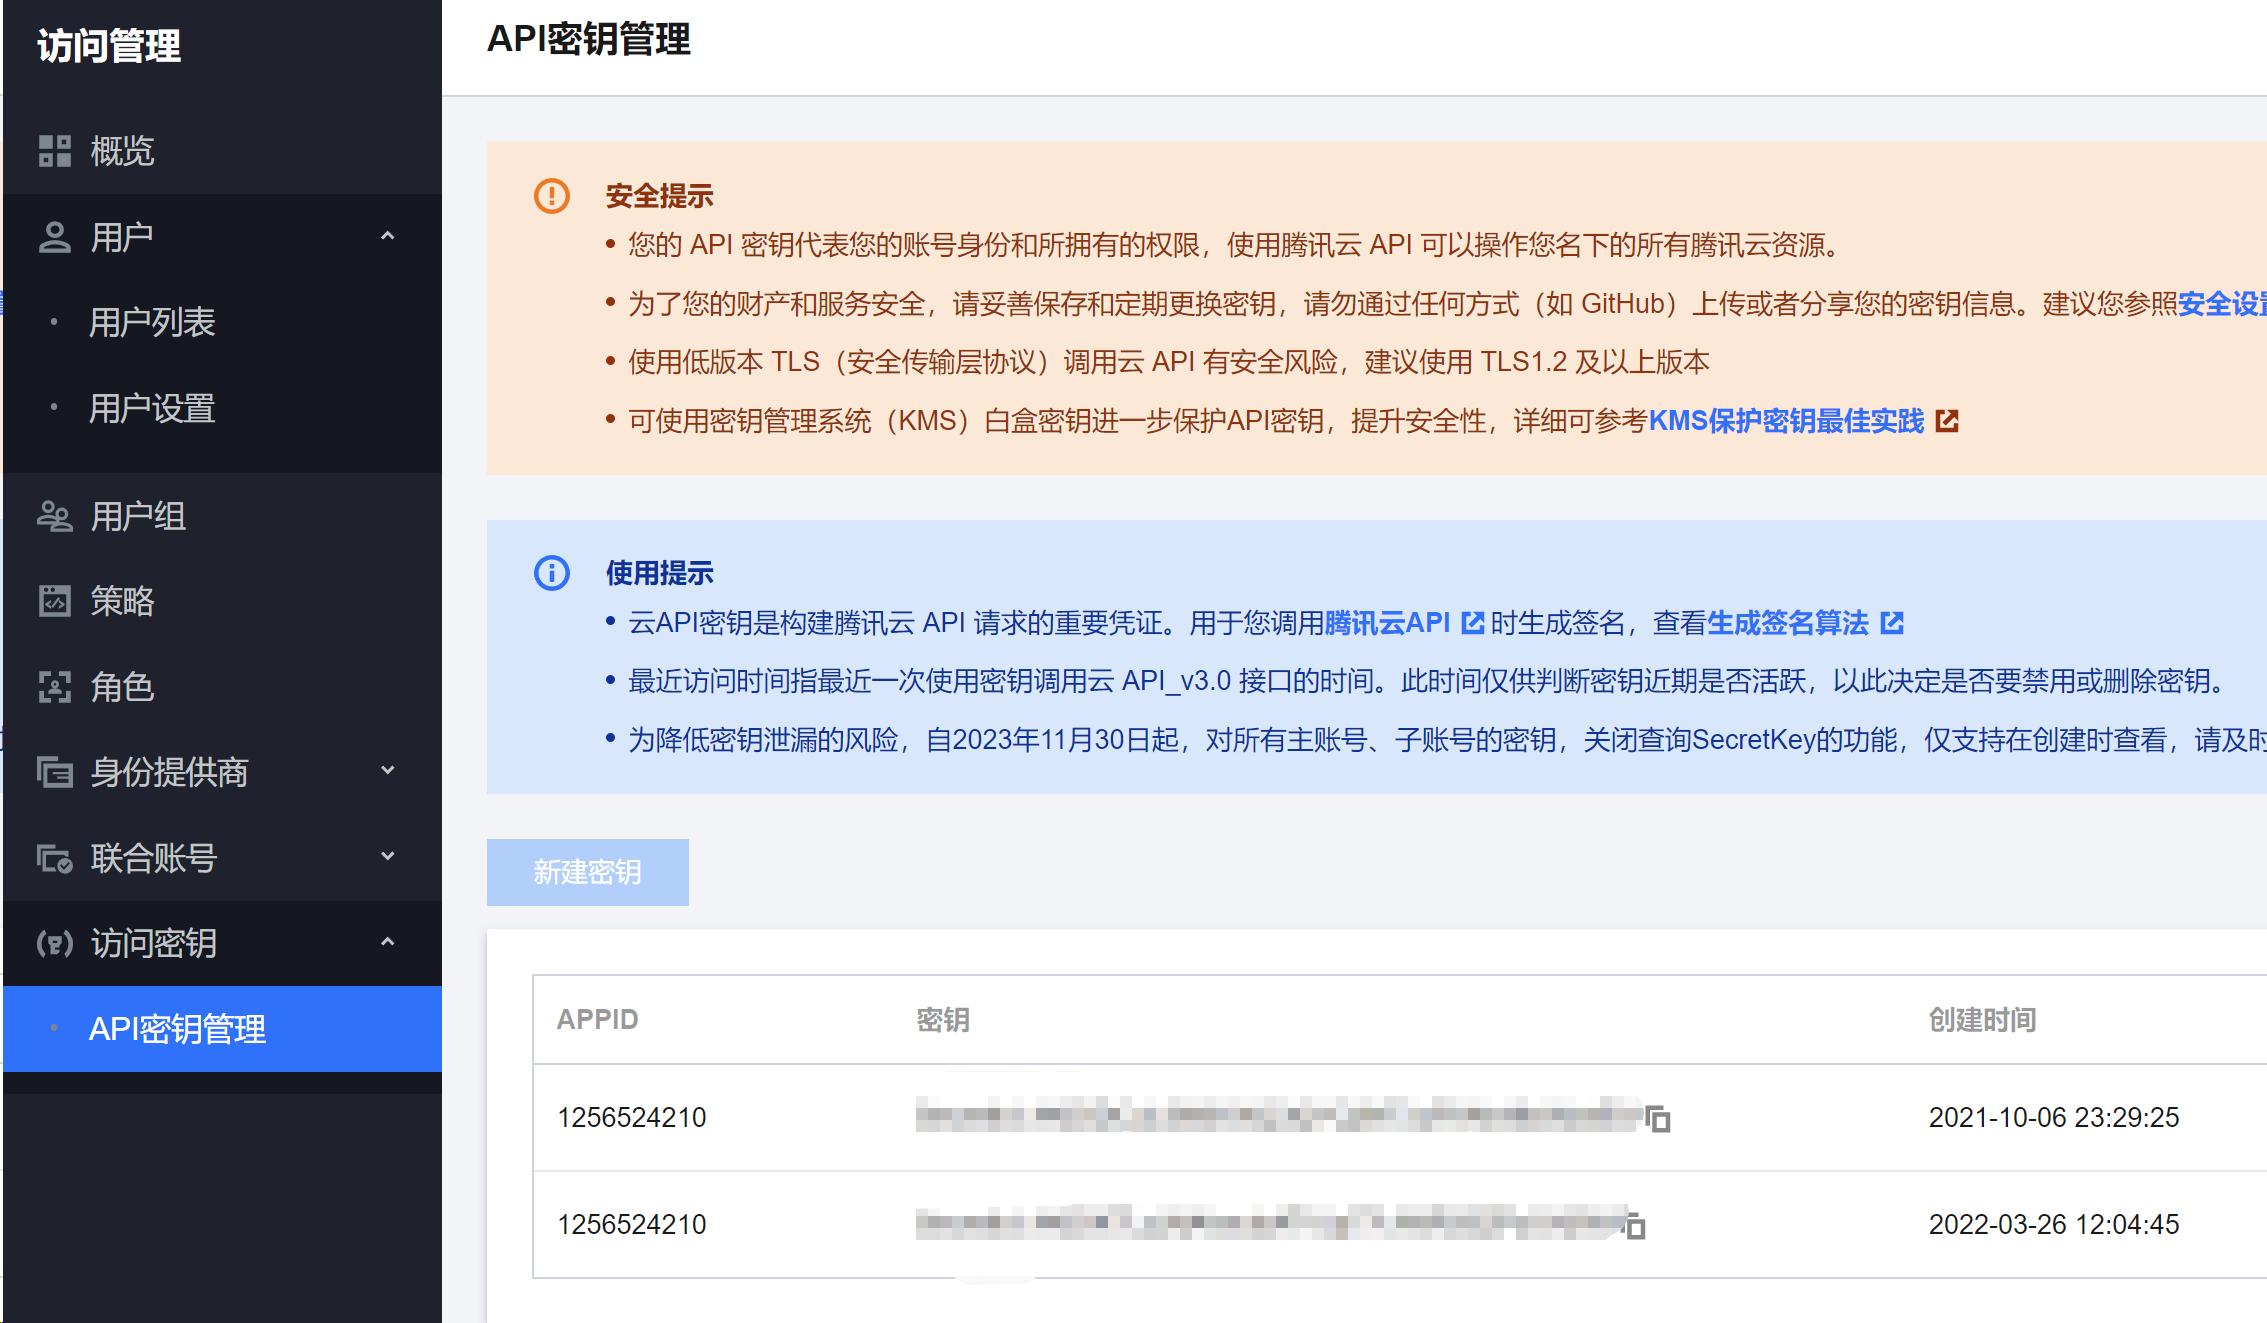Expand the 身份提供商 sidebar section

click(388, 771)
